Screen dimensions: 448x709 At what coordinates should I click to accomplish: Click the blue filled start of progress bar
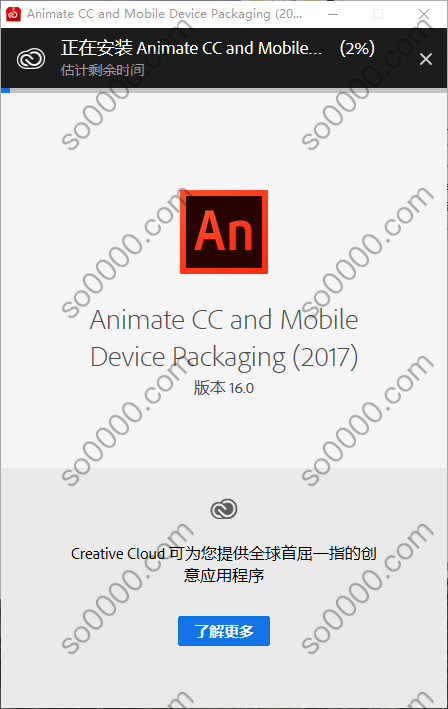(x=5, y=90)
